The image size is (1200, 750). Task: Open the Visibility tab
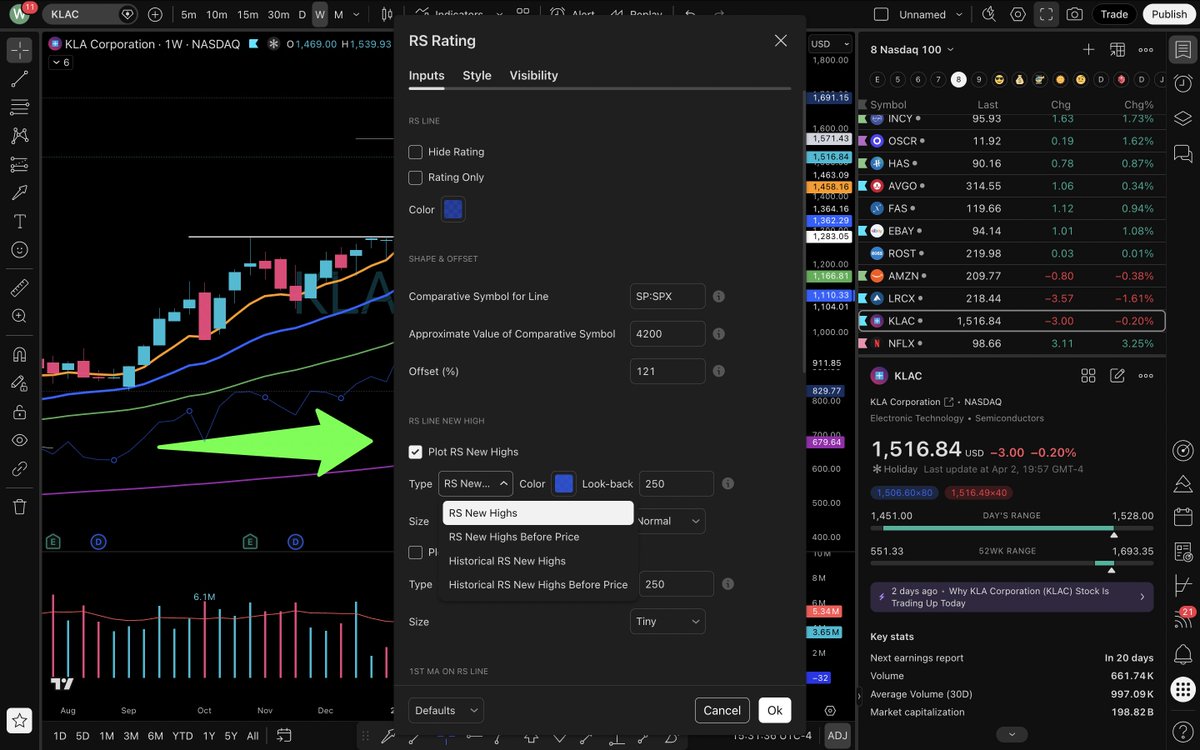click(x=533, y=75)
